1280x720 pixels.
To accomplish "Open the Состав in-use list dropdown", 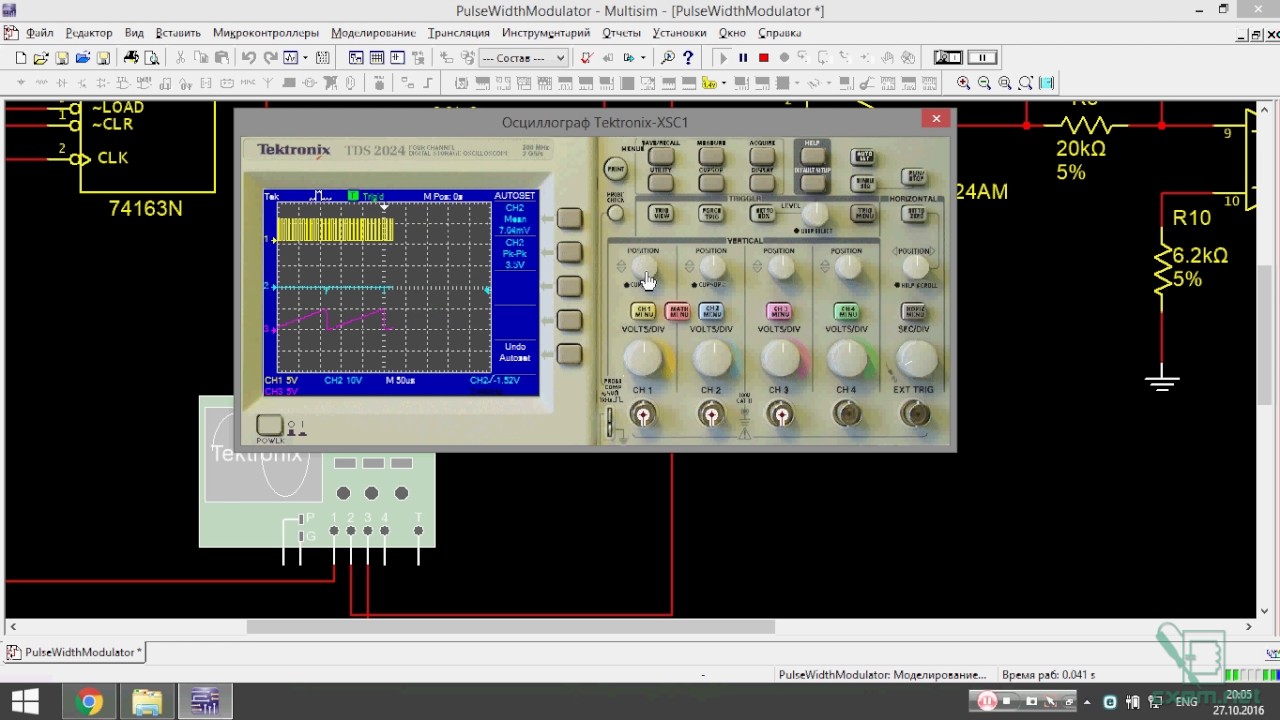I will tap(524, 58).
